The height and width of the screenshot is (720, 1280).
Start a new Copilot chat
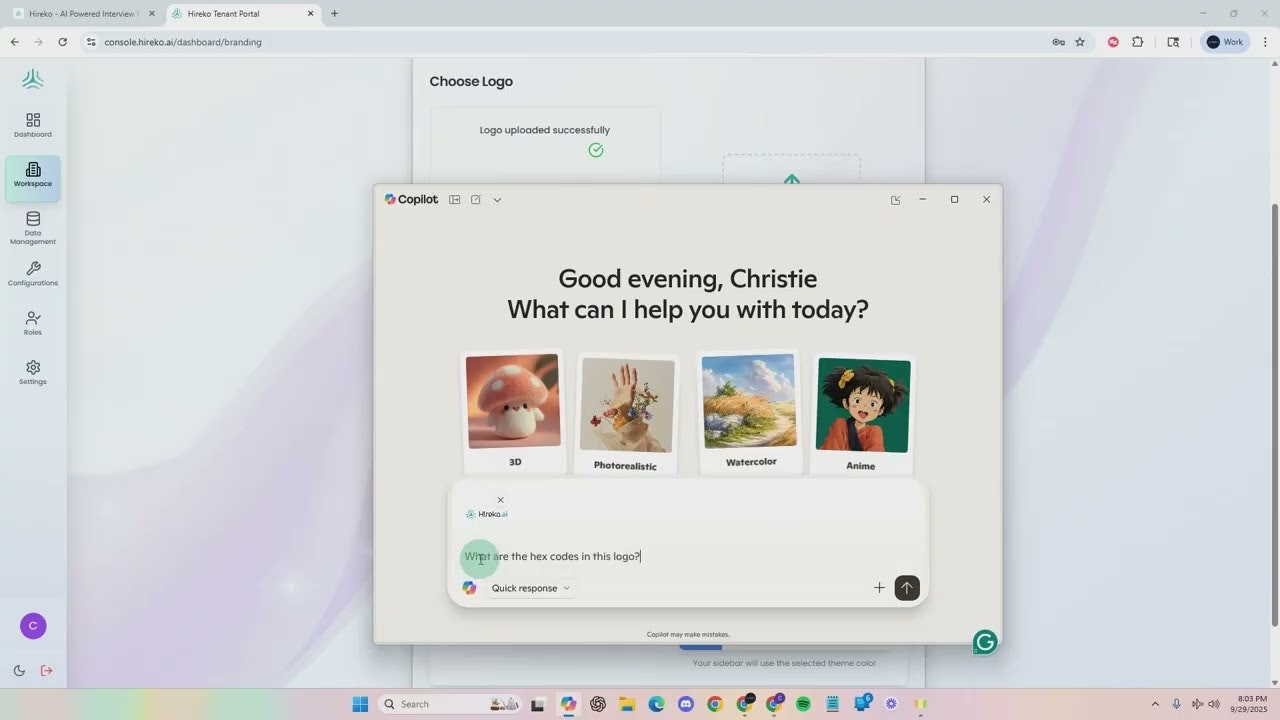(476, 199)
